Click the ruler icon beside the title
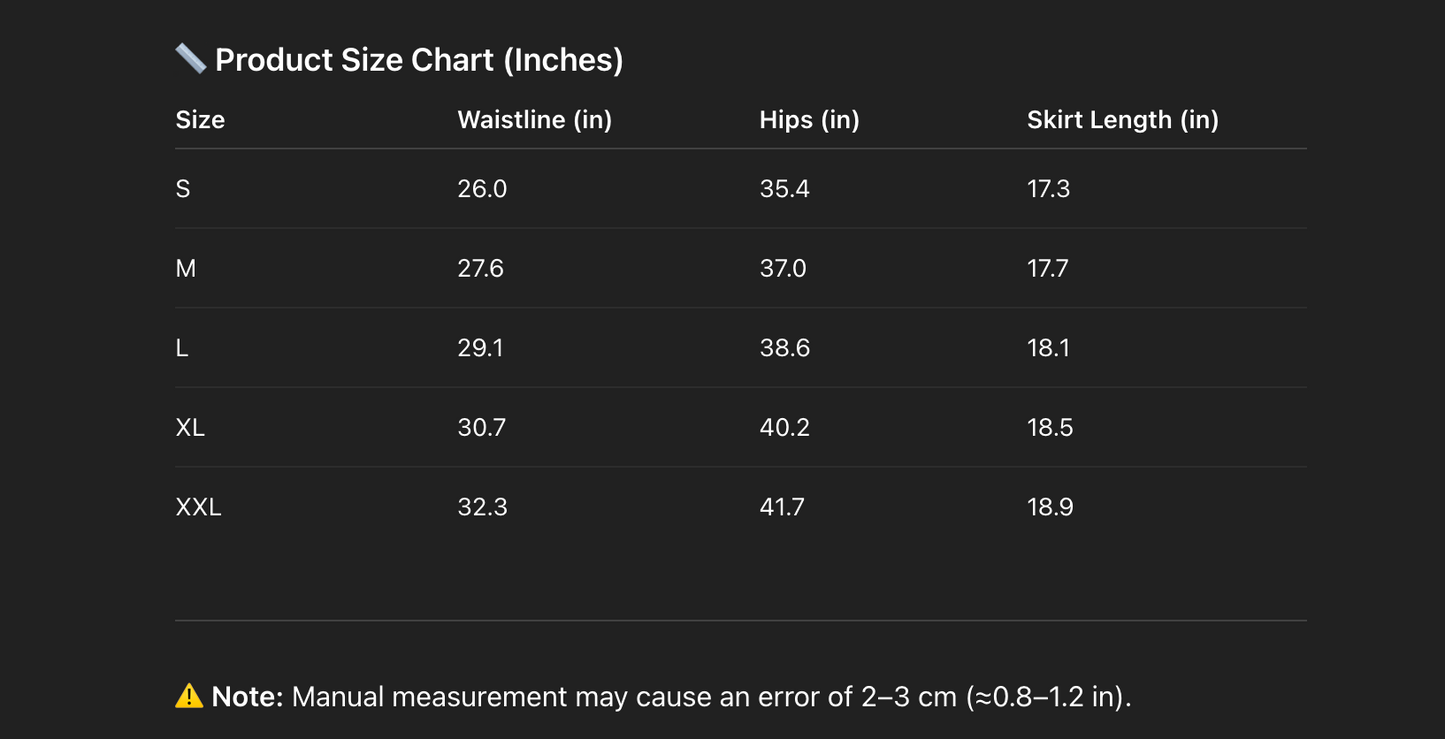 pyautogui.click(x=190, y=59)
